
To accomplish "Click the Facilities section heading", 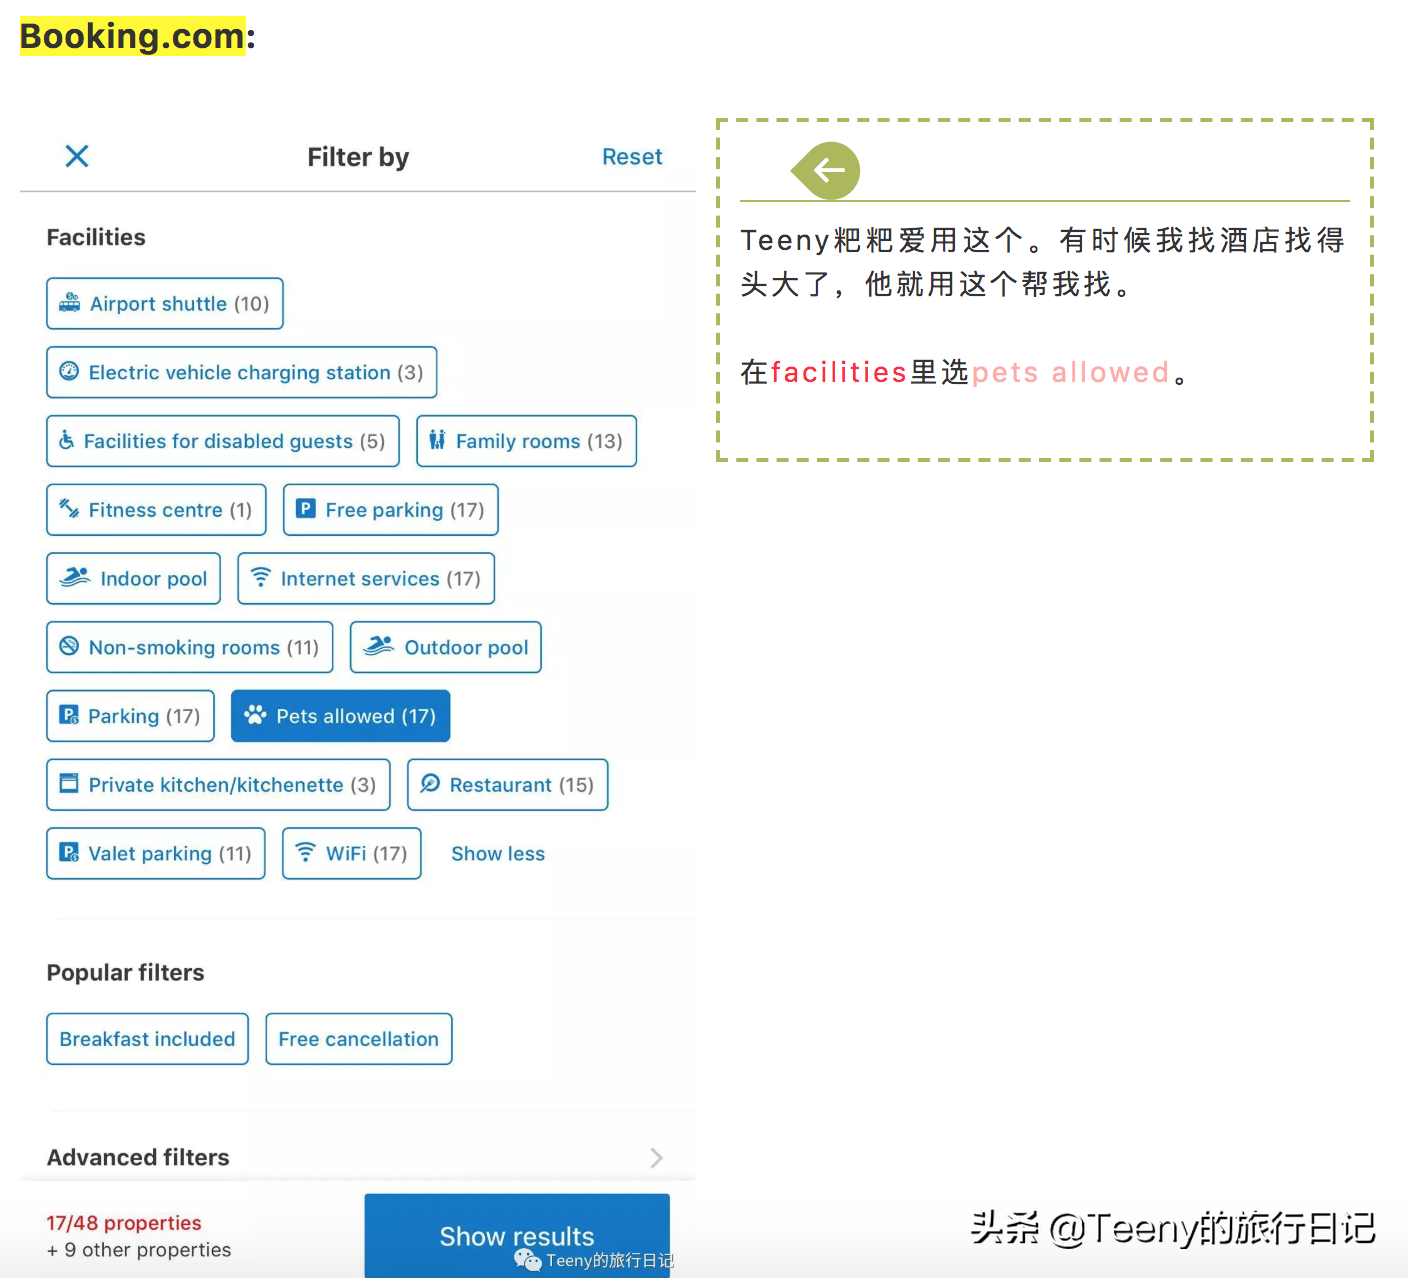I will (96, 237).
